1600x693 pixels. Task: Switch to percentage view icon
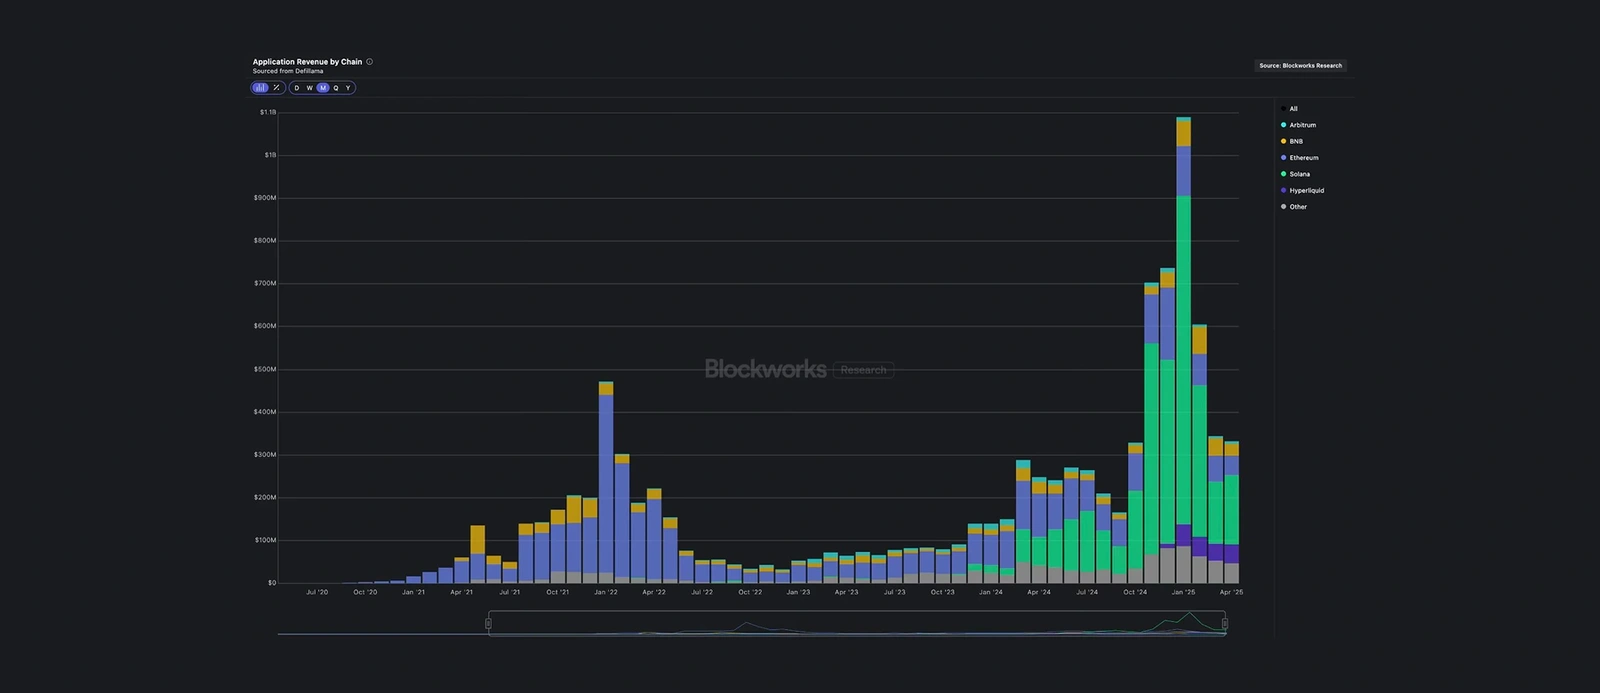tap(277, 88)
